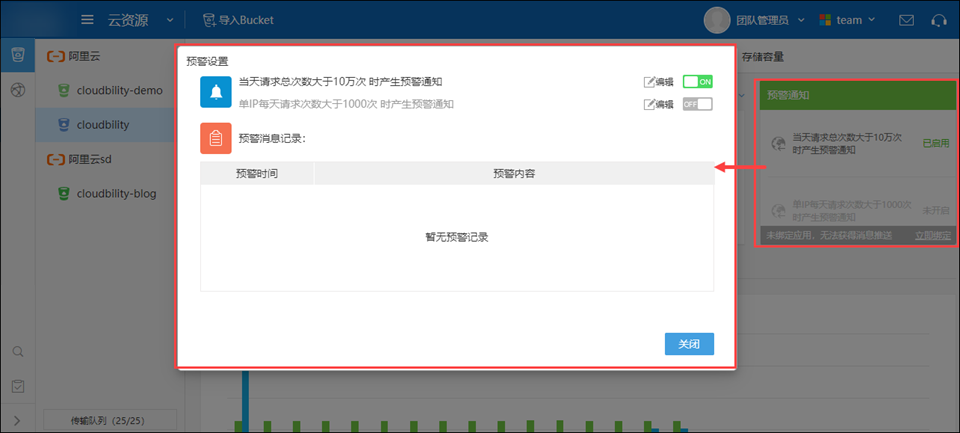
Task: Select cloudbility-blog bucket in the tree
Action: click(118, 194)
